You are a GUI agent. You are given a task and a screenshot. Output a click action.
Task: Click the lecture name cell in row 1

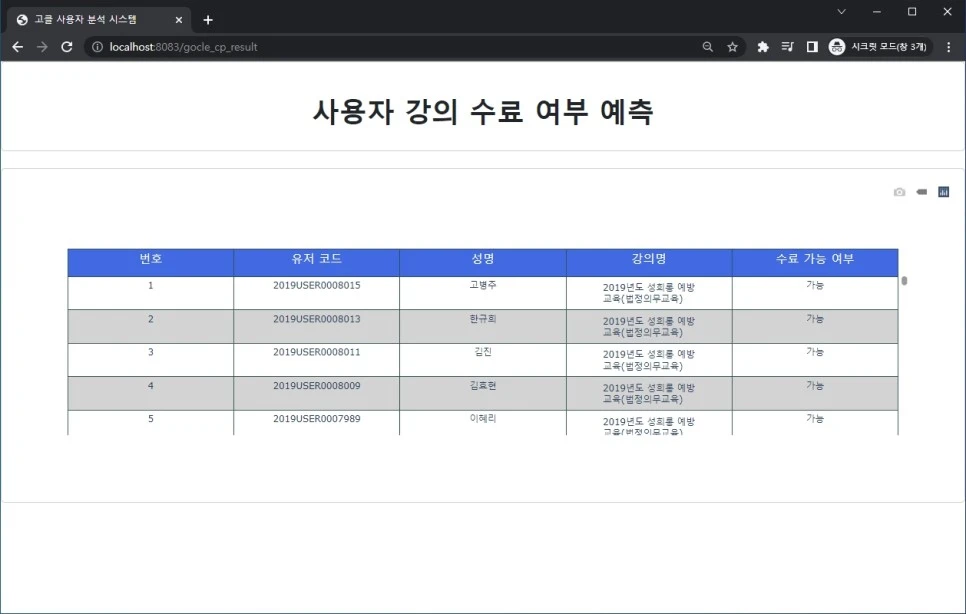[x=649, y=293]
